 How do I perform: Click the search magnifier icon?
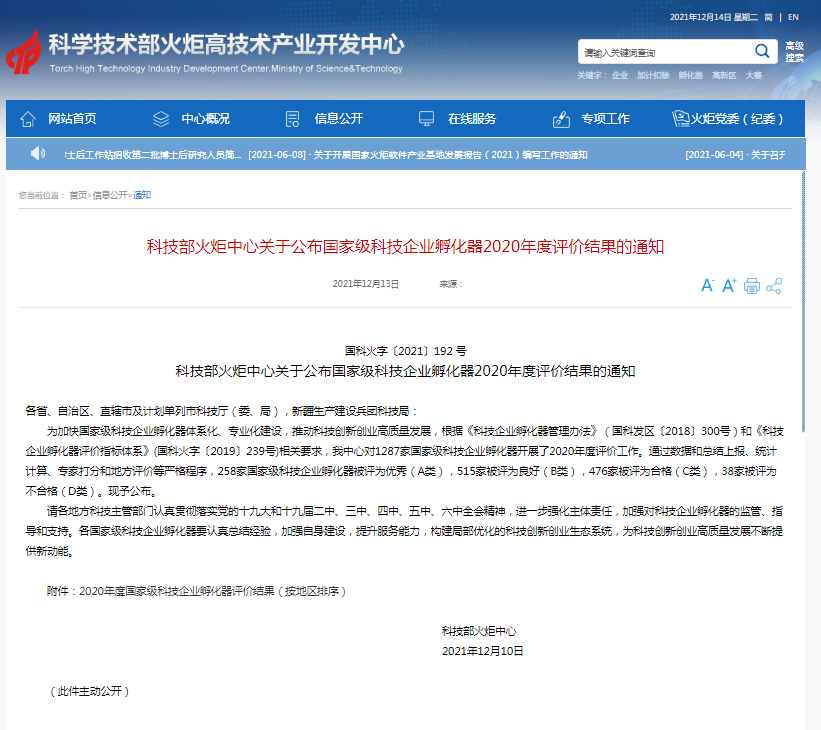point(762,51)
